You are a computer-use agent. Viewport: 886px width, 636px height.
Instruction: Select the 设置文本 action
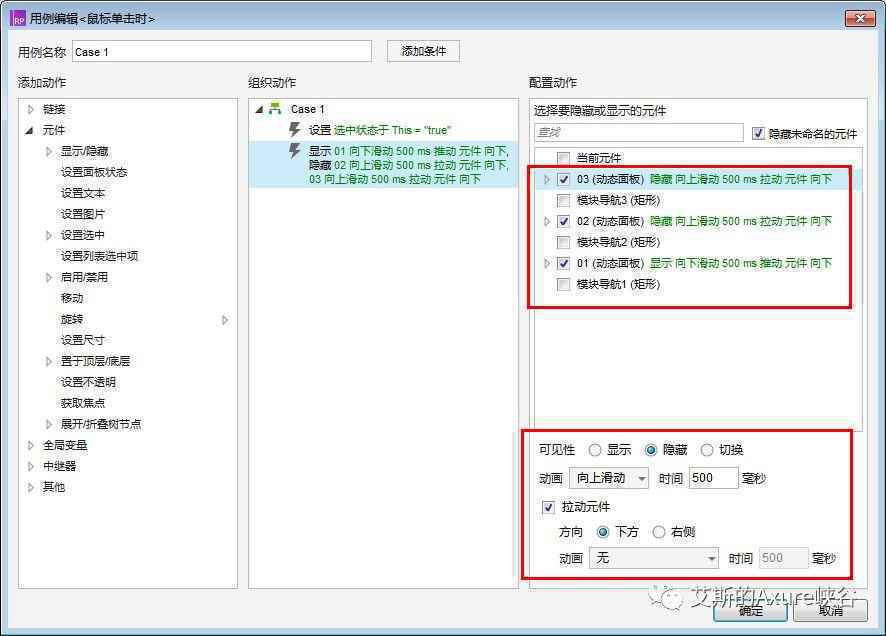82,193
